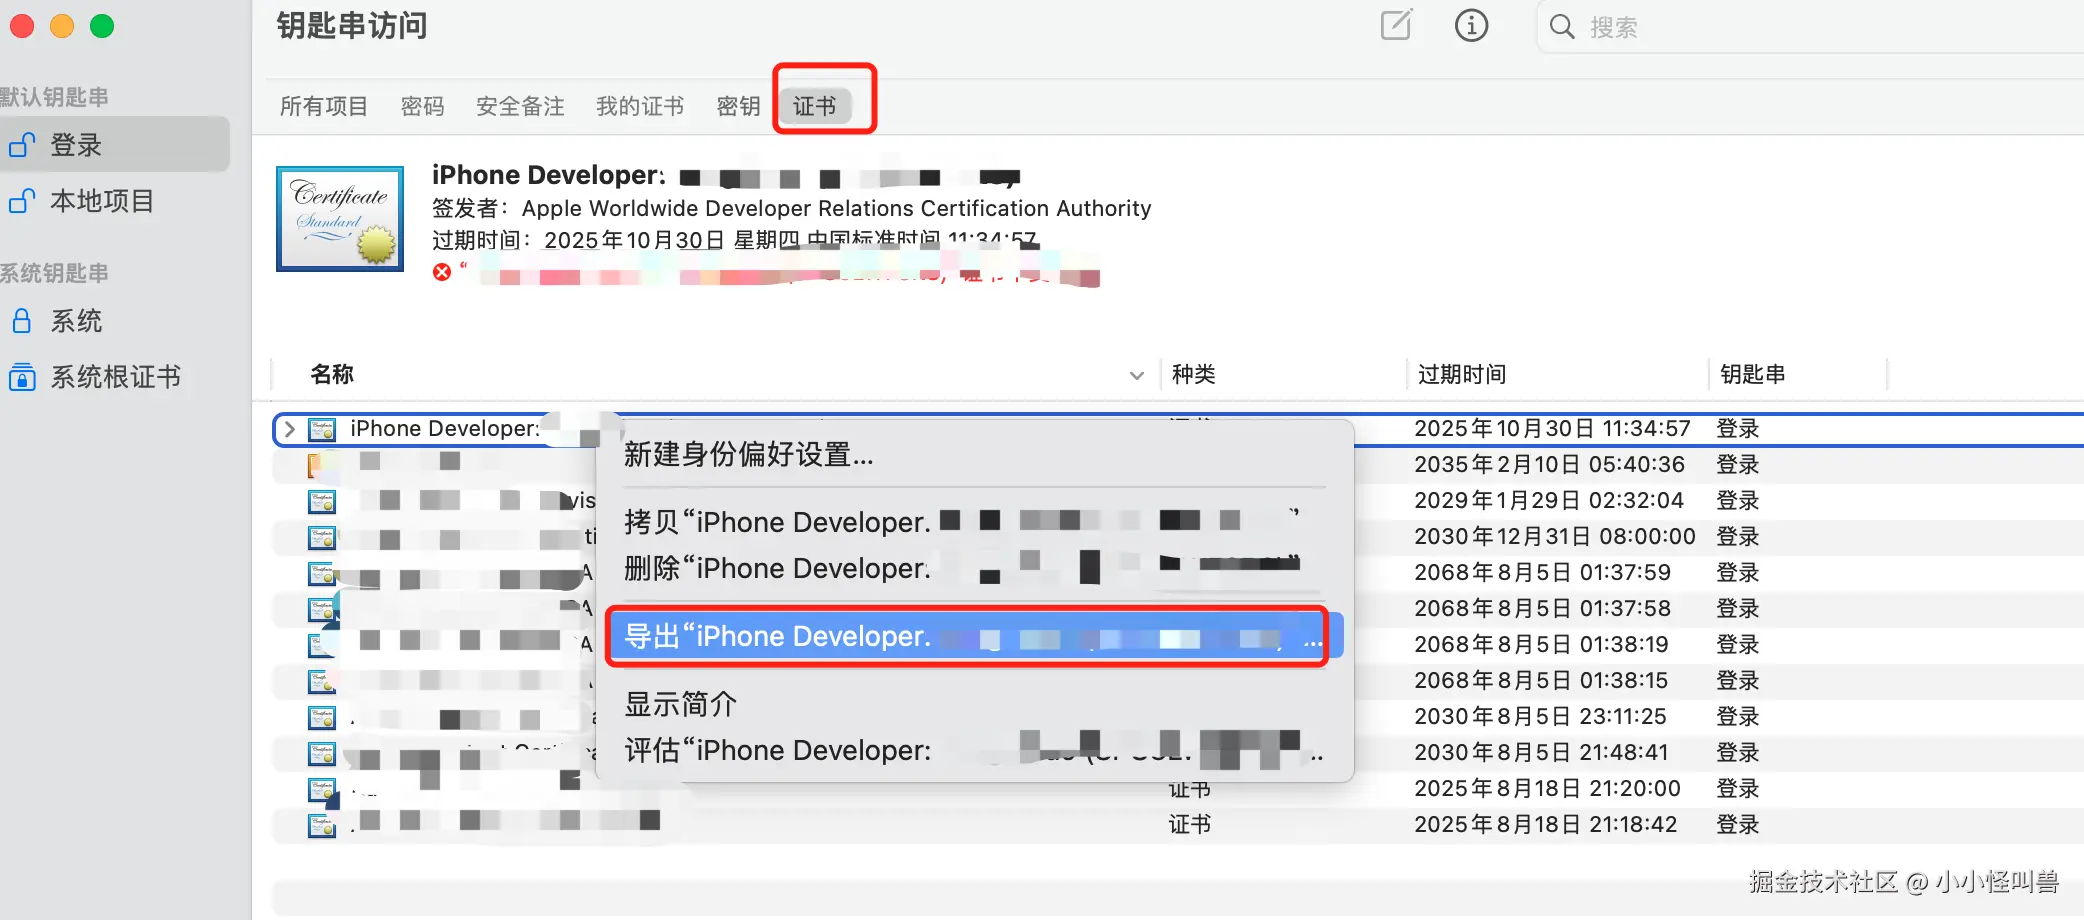Click the red error icon under certificate details
The width and height of the screenshot is (2084, 920).
click(442, 272)
